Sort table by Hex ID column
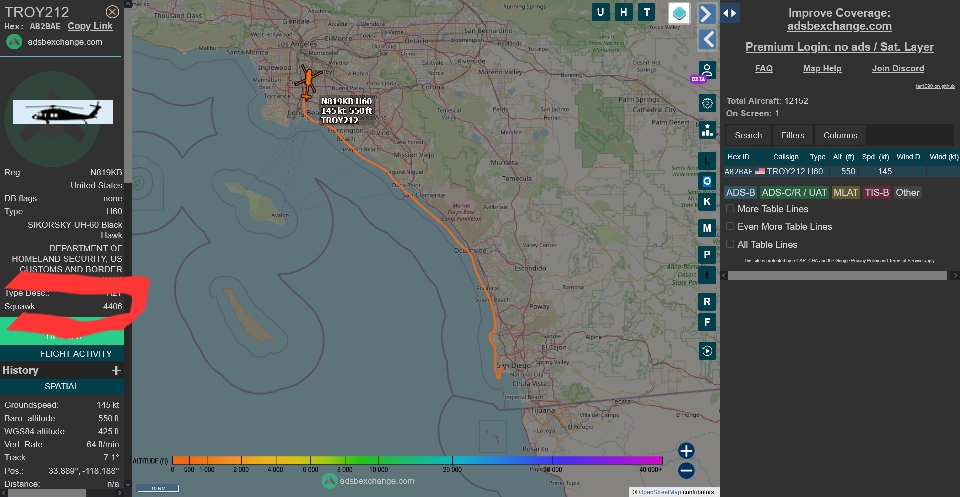 (x=738, y=157)
